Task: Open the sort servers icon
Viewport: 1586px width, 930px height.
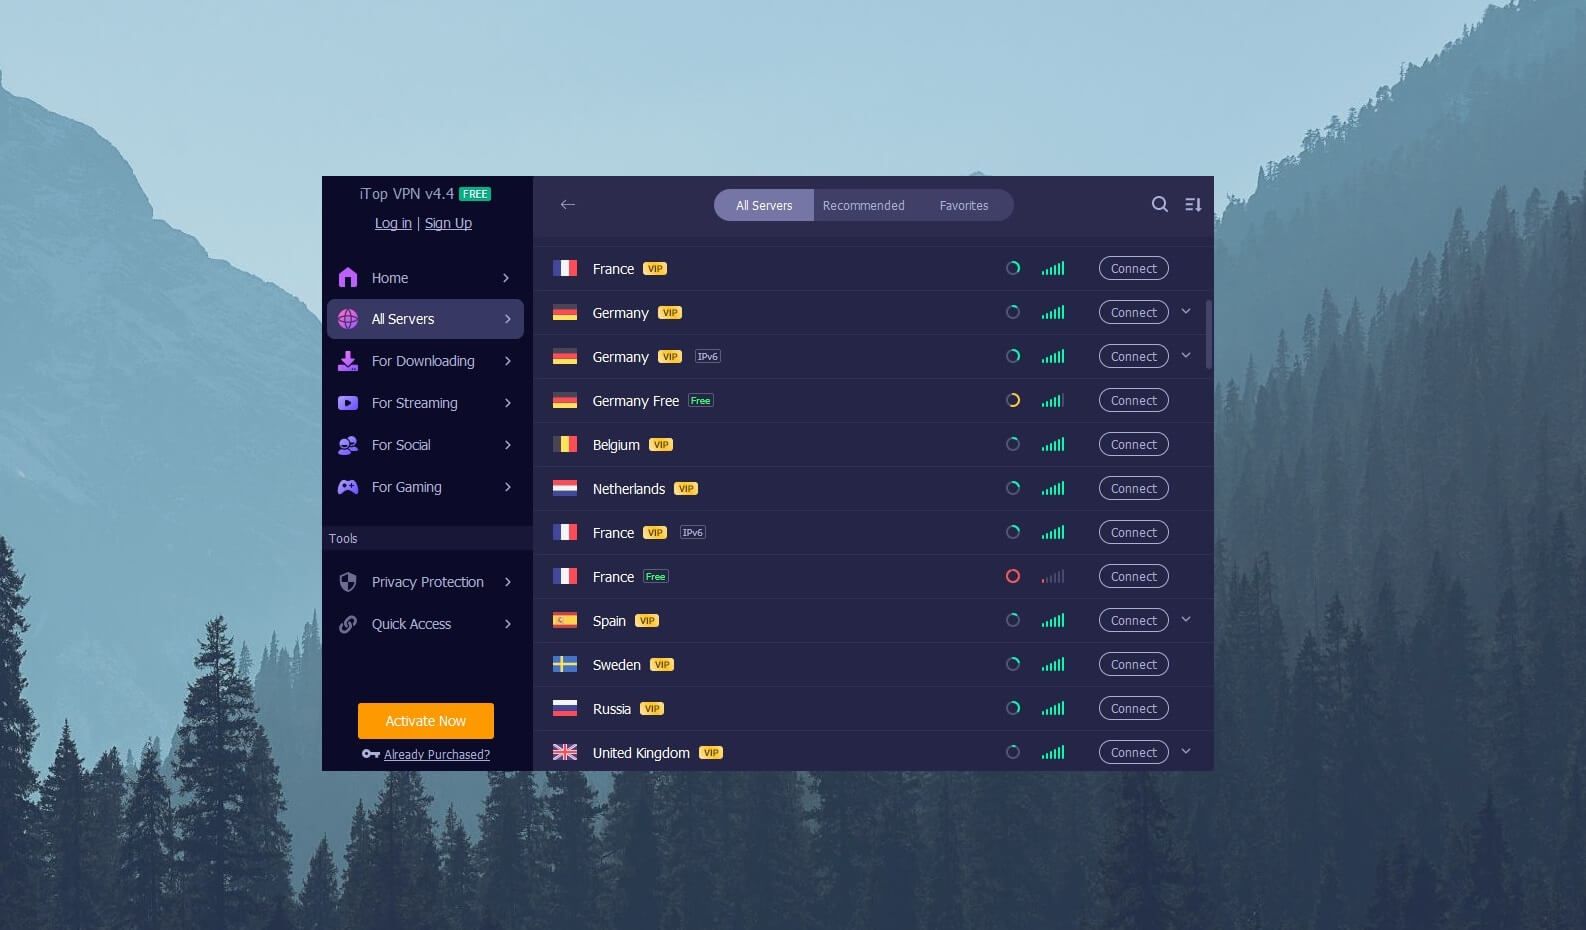Action: 1193,204
